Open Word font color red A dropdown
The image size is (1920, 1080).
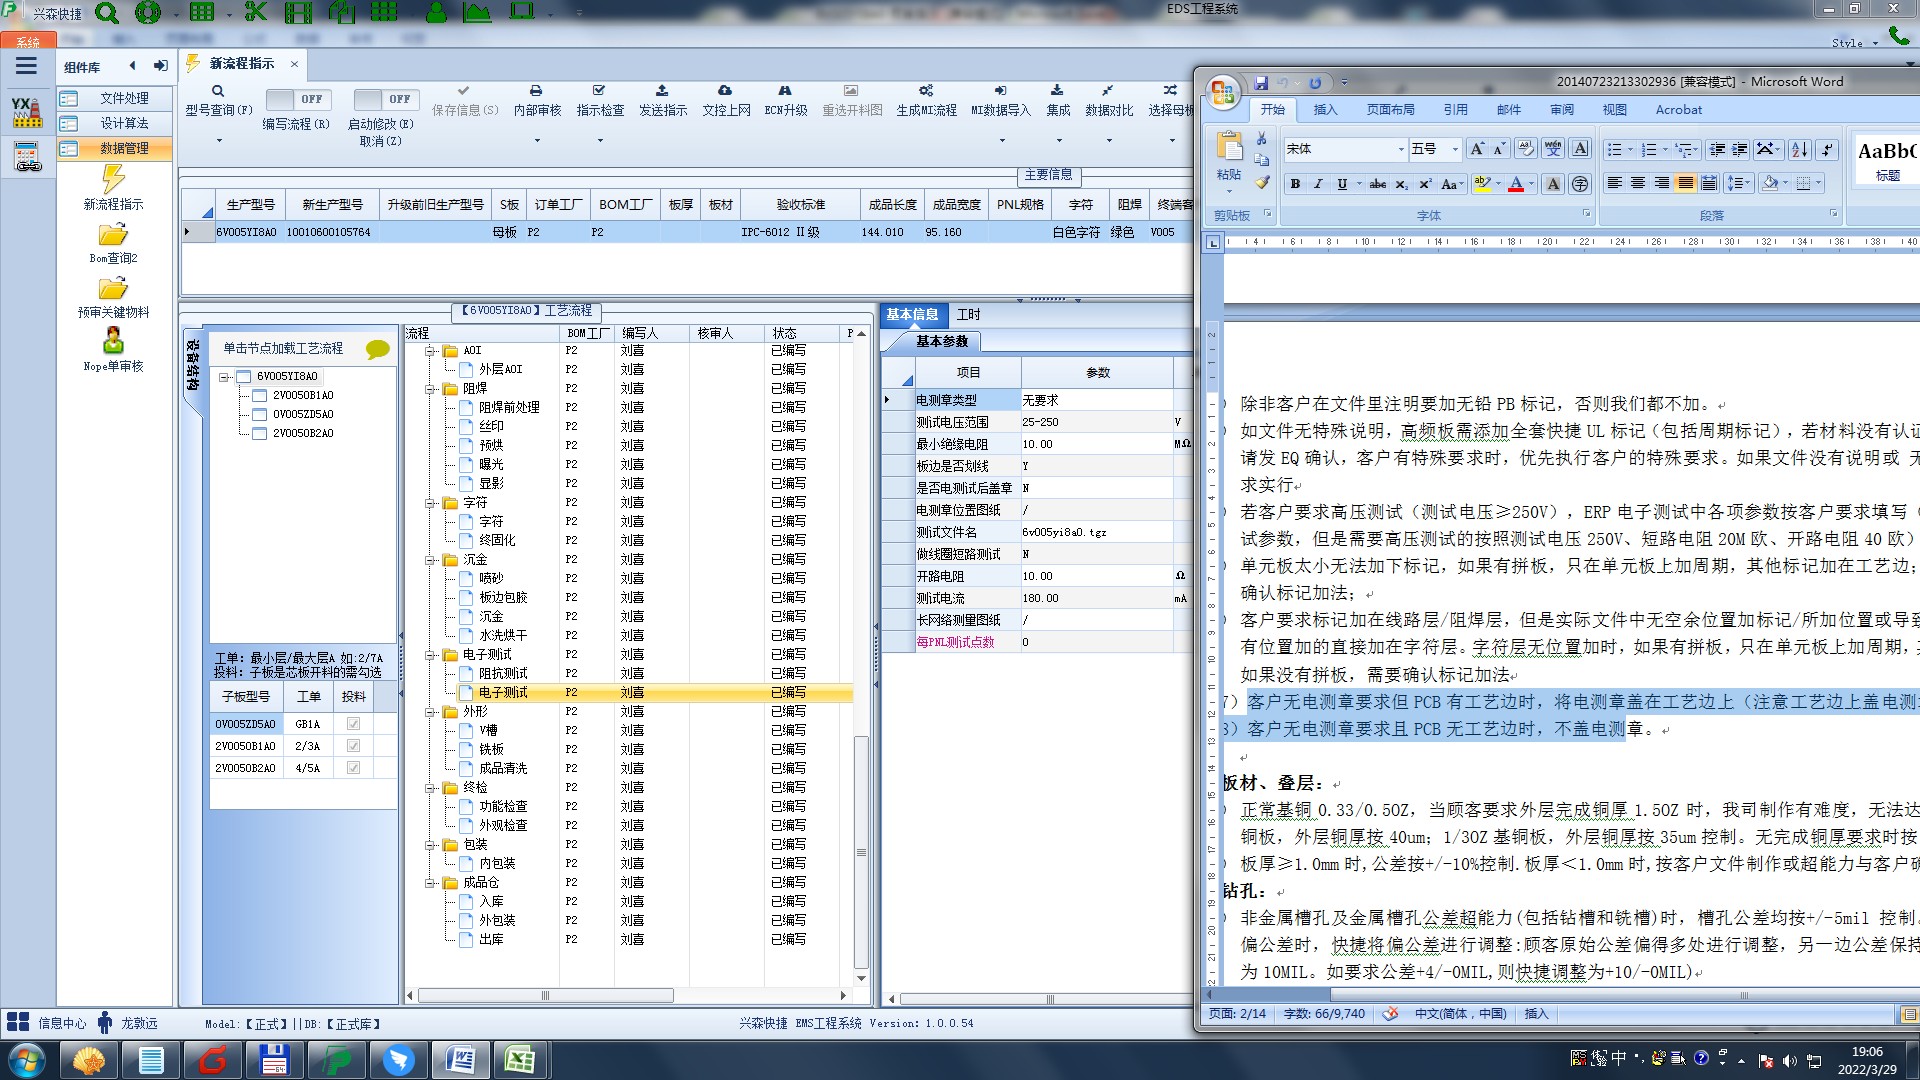pyautogui.click(x=1531, y=184)
